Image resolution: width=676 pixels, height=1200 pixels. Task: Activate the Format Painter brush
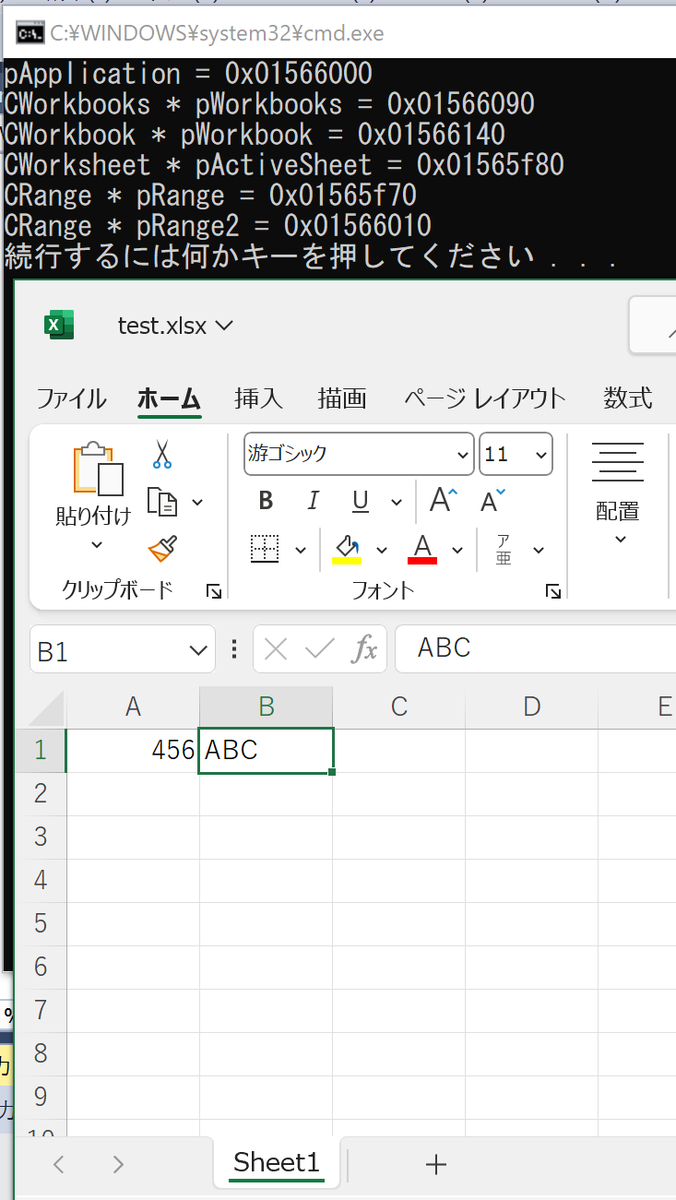click(x=162, y=548)
